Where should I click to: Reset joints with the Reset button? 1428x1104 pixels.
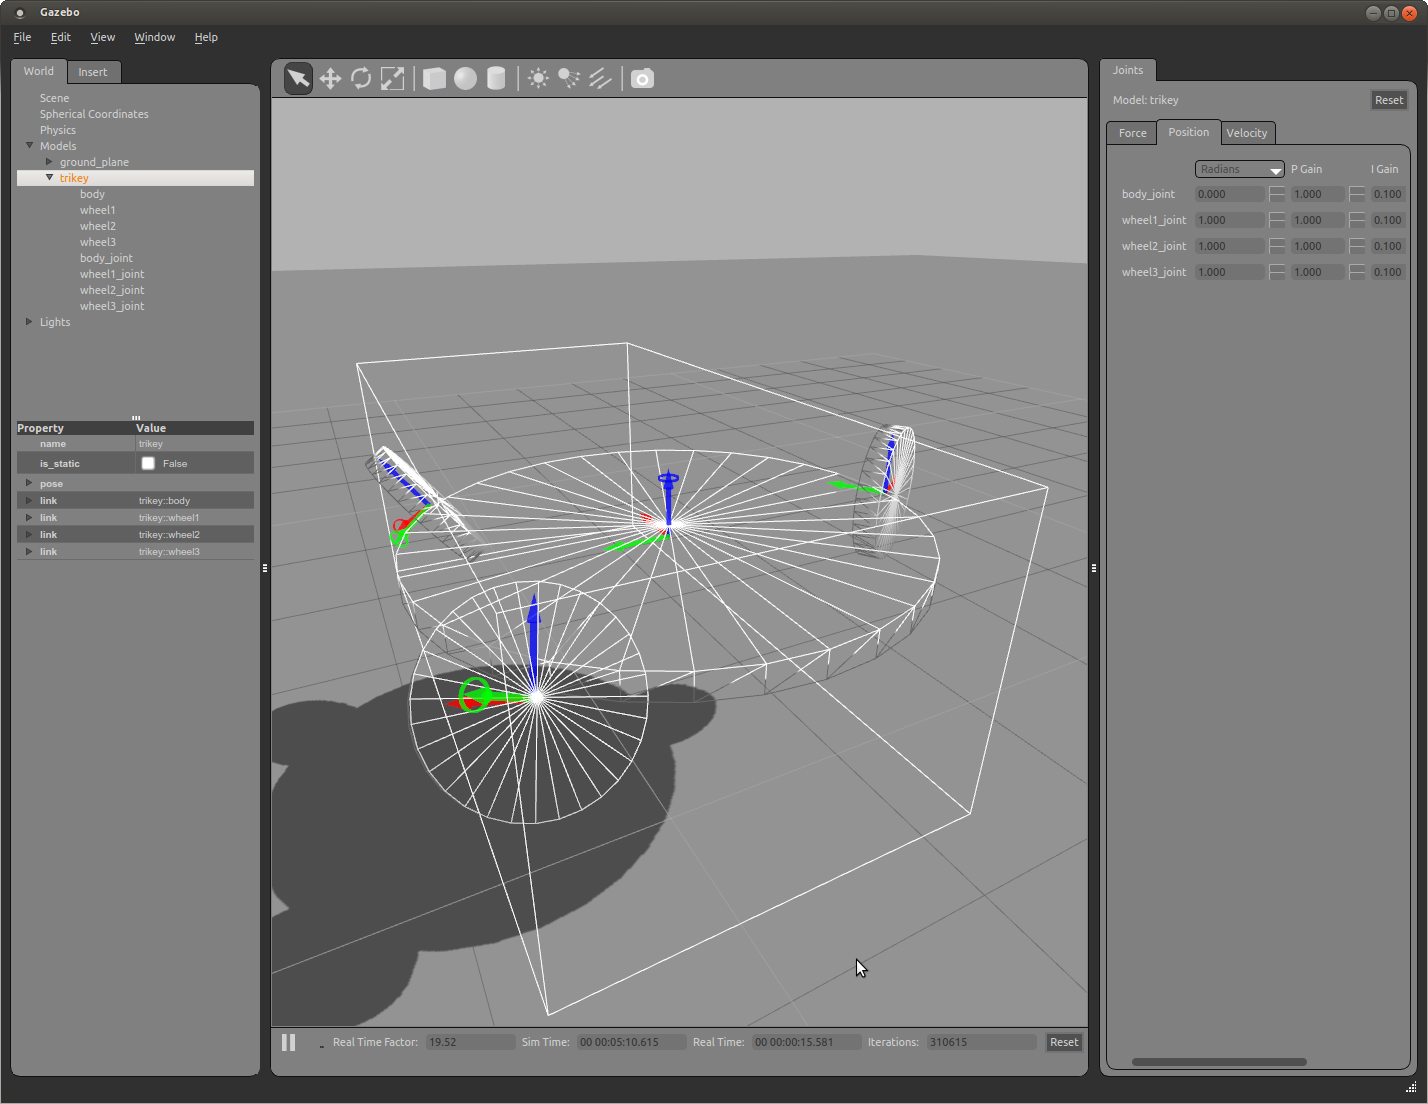[x=1388, y=100]
